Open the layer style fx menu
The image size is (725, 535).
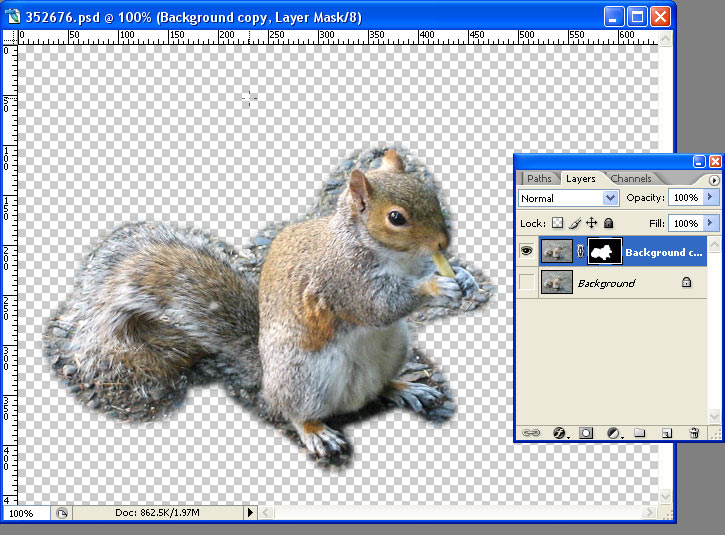[x=559, y=433]
